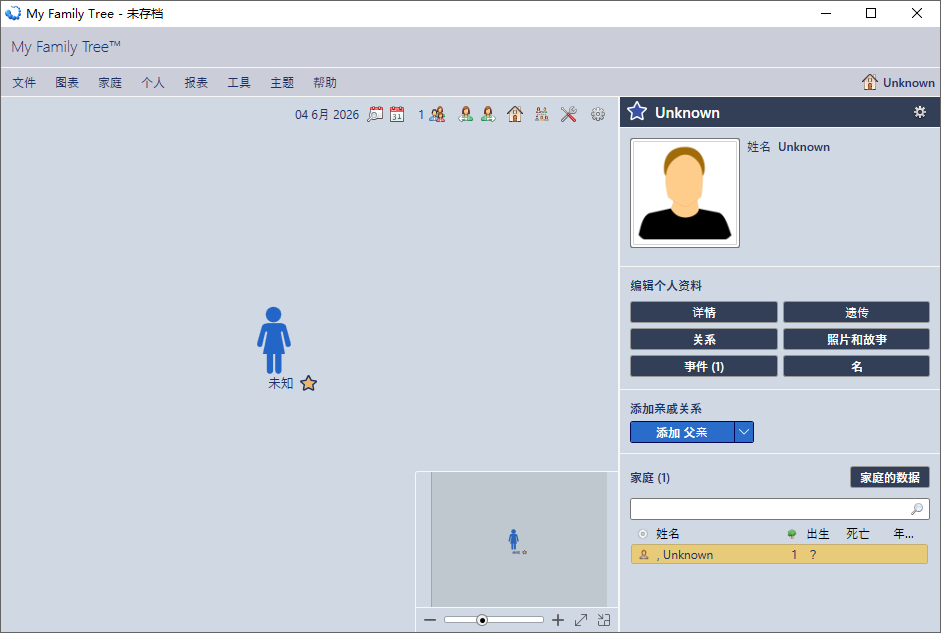Screen dimensions: 941x633
Task: Click the home person toolbar icon
Action: (515, 114)
